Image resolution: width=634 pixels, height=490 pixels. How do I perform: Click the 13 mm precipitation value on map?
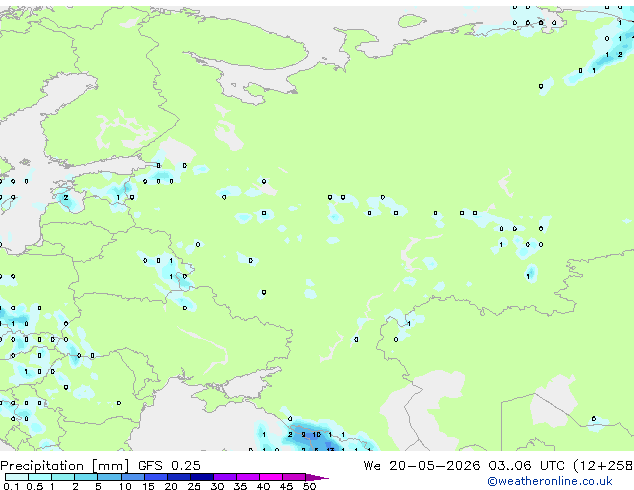click(x=330, y=449)
